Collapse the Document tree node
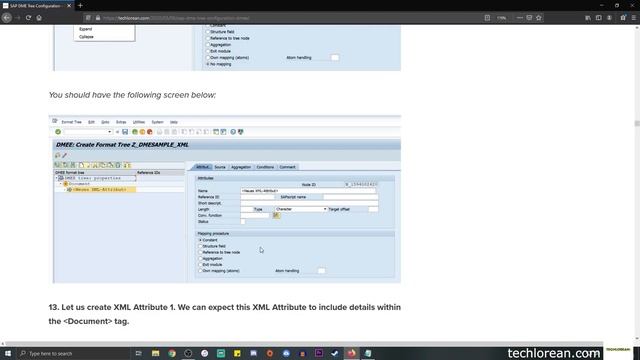640x360 pixels. [61, 184]
